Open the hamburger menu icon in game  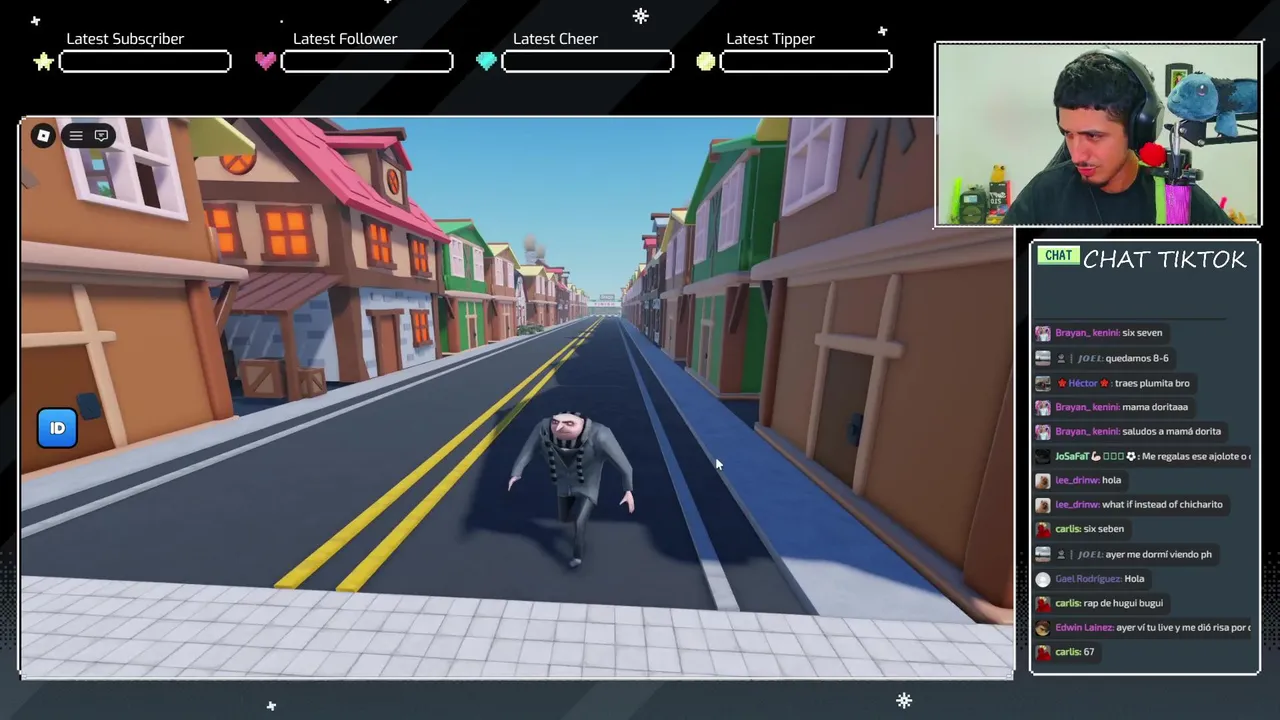point(76,136)
